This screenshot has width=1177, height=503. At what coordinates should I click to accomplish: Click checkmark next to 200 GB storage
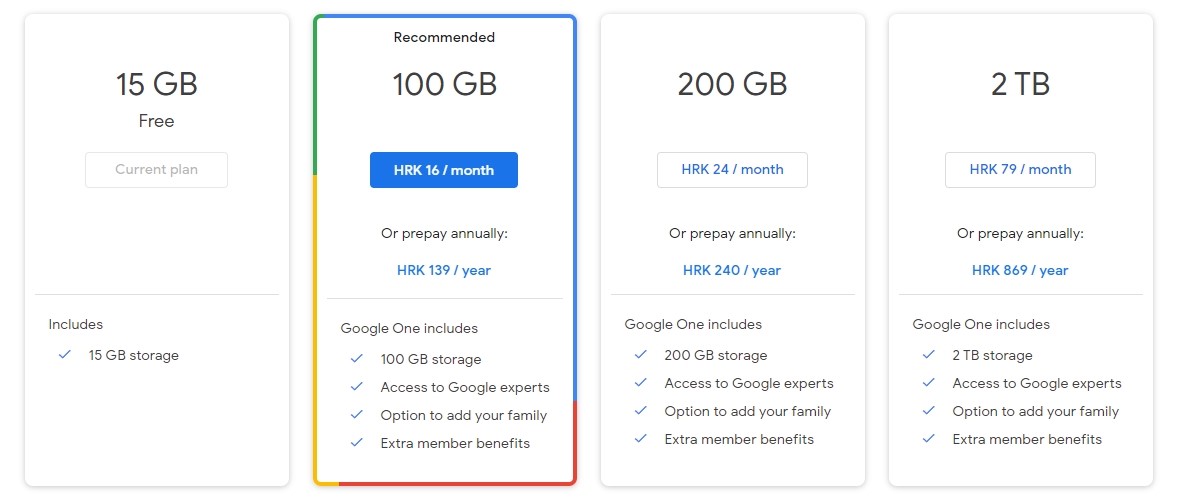click(x=640, y=355)
